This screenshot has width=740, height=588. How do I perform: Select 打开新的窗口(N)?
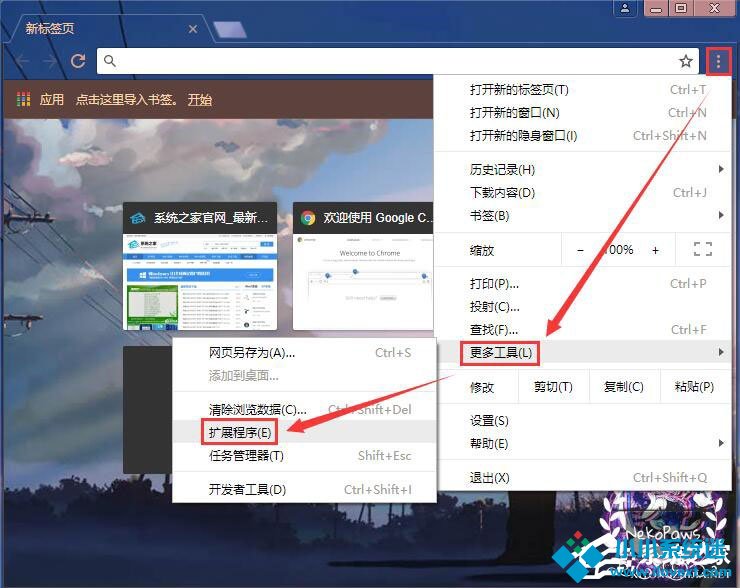(582, 113)
